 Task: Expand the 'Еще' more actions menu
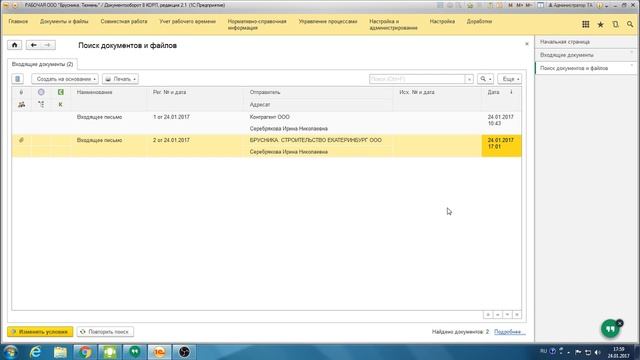point(510,79)
